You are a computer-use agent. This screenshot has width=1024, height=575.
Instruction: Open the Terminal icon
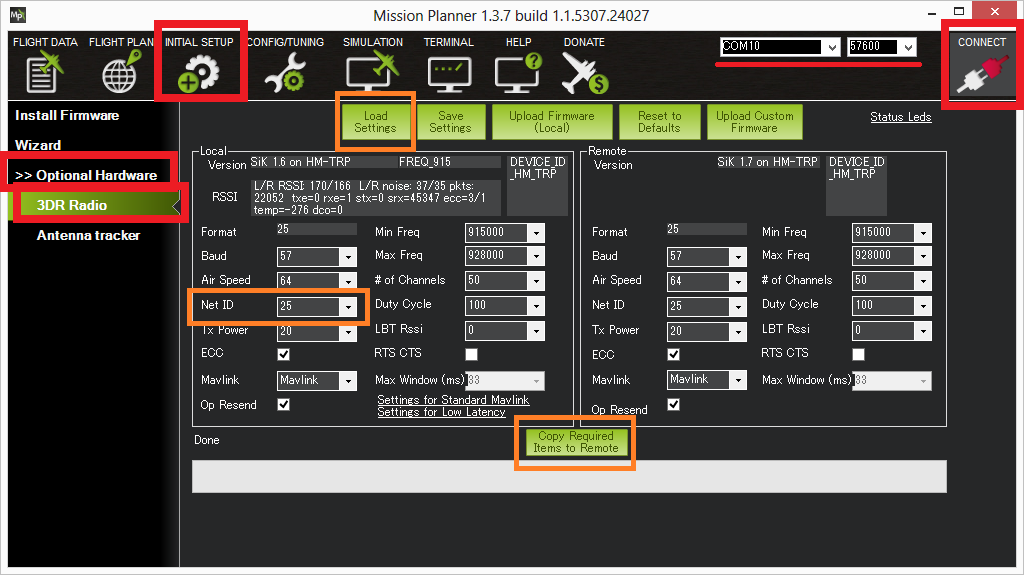(x=448, y=74)
